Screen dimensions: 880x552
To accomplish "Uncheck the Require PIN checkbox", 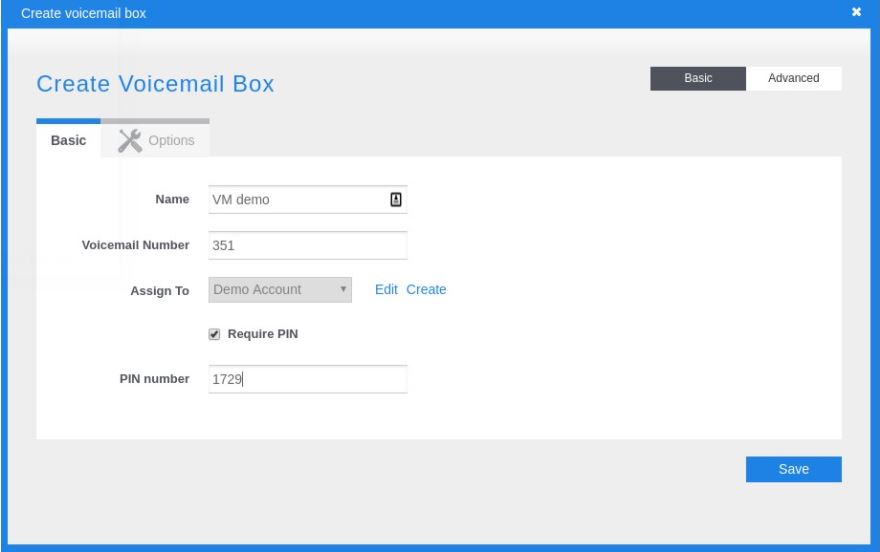I will [x=214, y=335].
